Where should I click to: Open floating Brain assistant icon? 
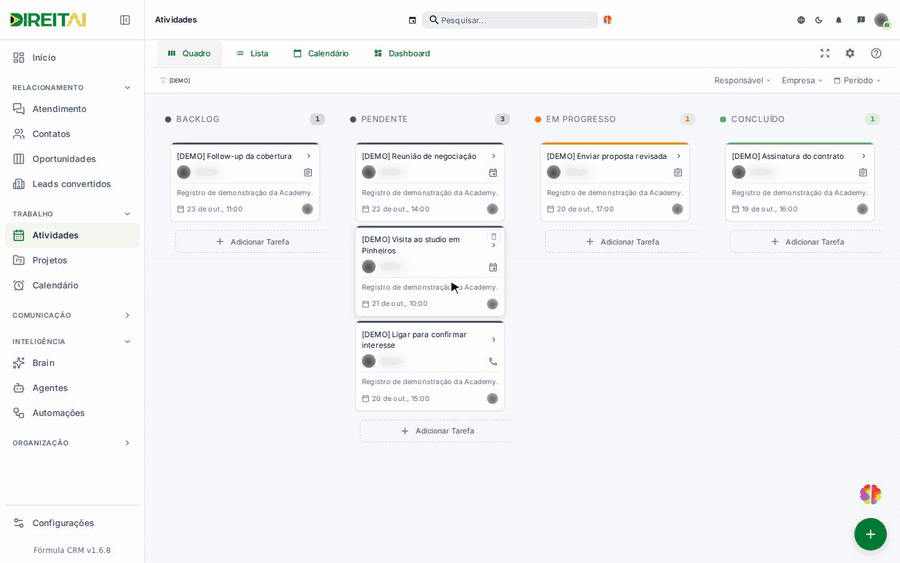(870, 494)
